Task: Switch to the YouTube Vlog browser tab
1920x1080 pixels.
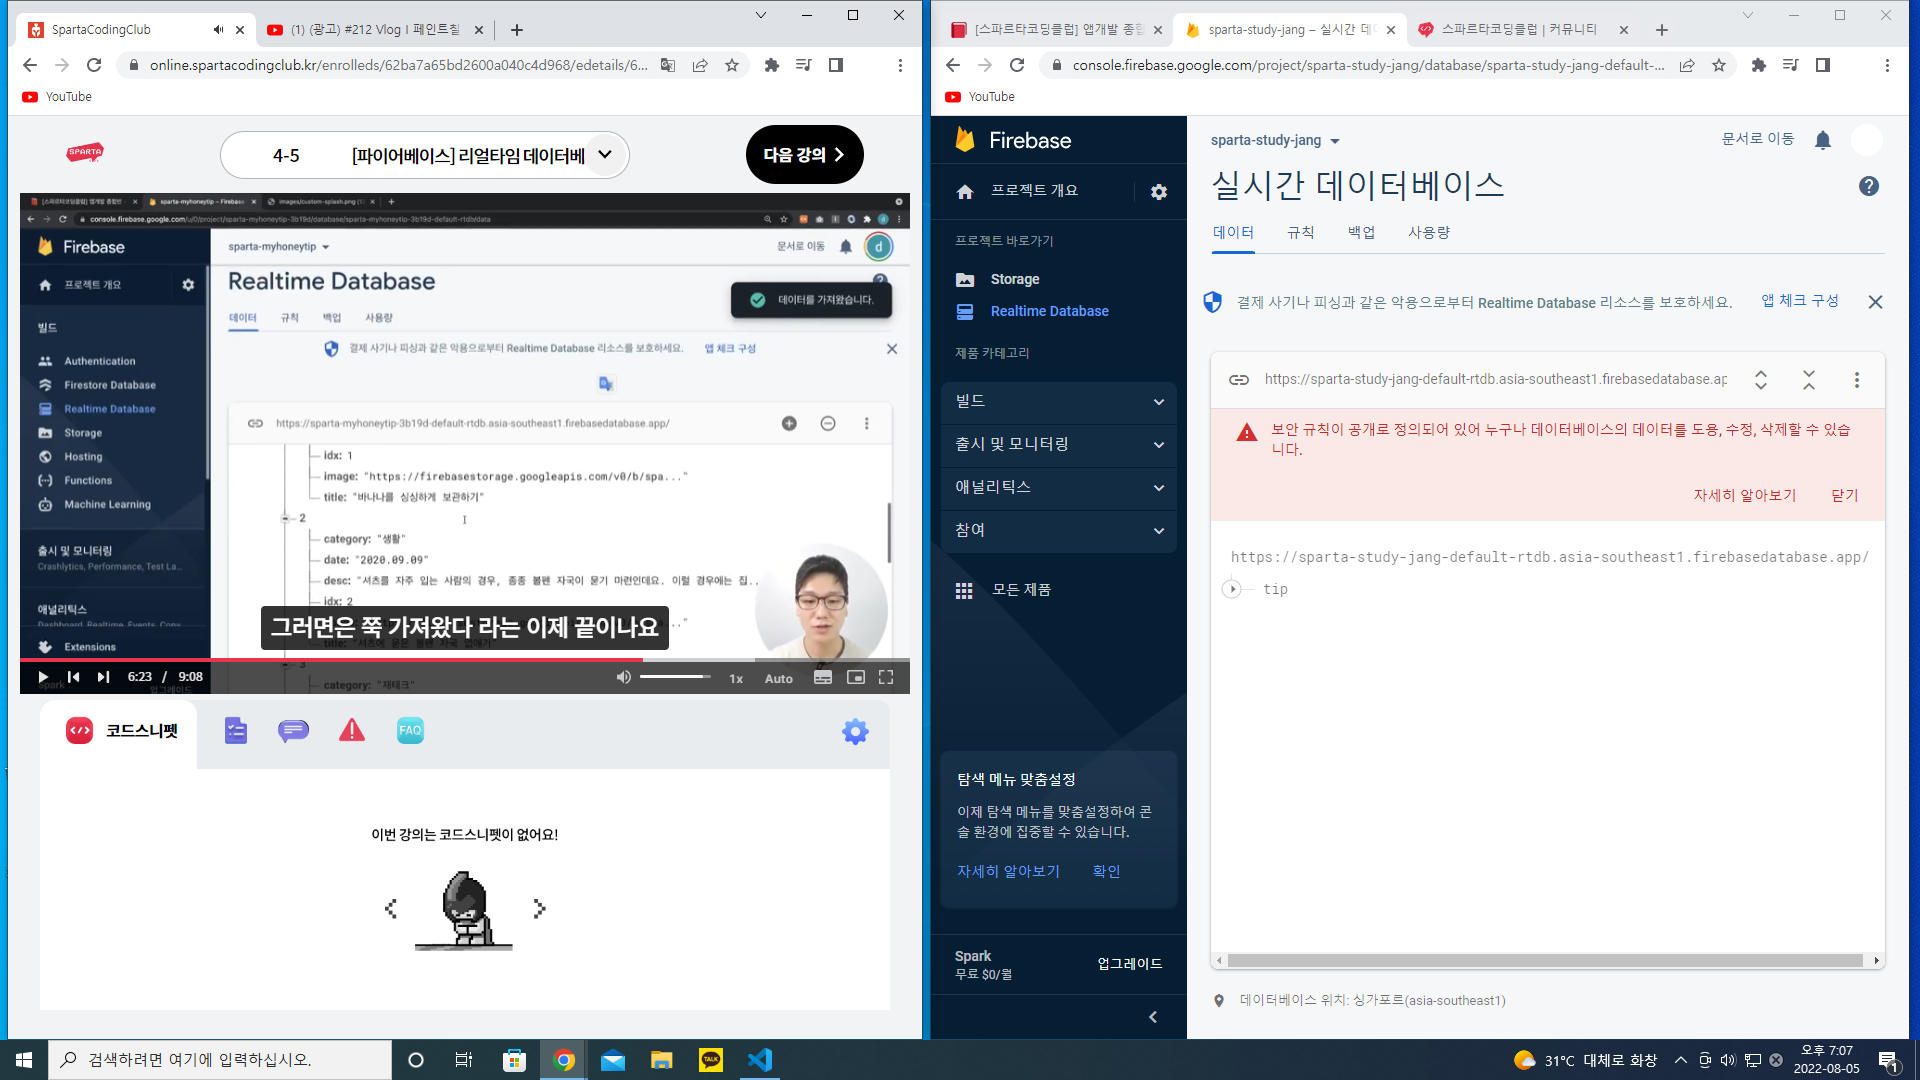Action: [x=375, y=30]
